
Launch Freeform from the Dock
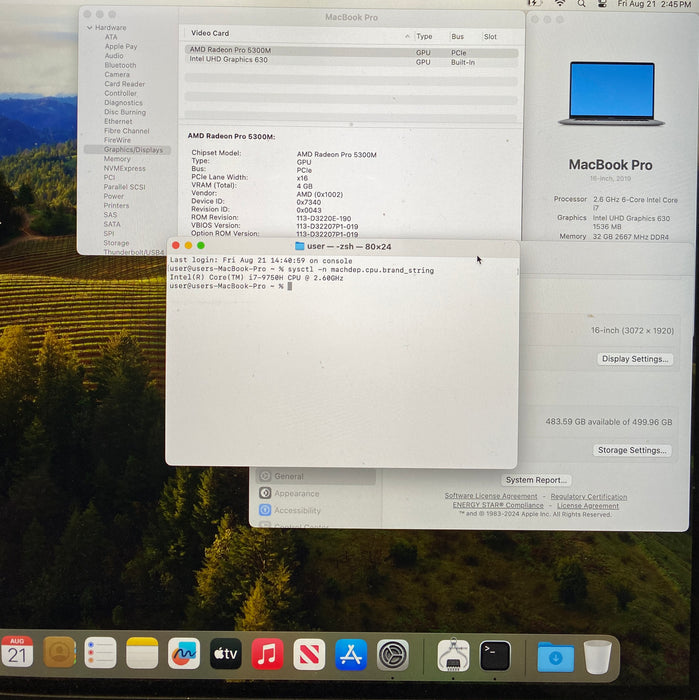184,654
